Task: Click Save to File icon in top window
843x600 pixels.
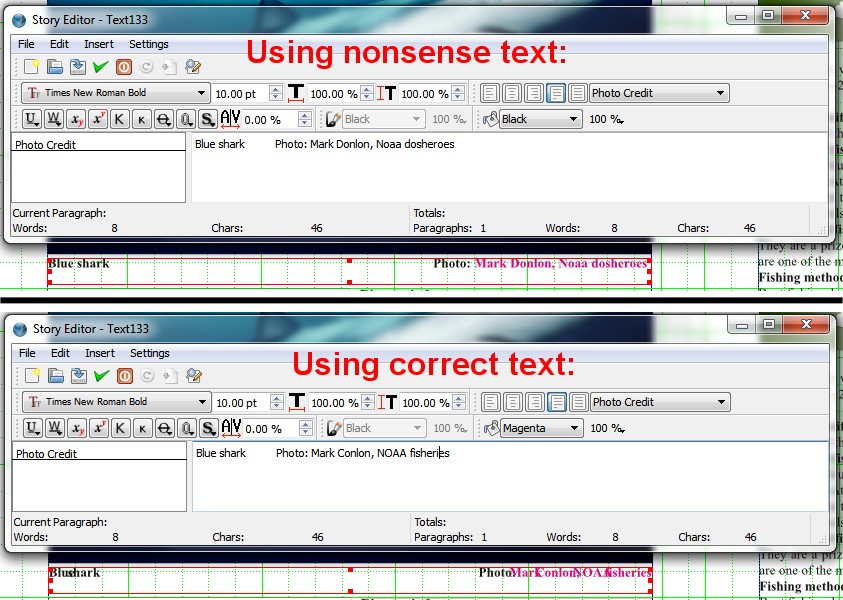Action: pos(78,67)
